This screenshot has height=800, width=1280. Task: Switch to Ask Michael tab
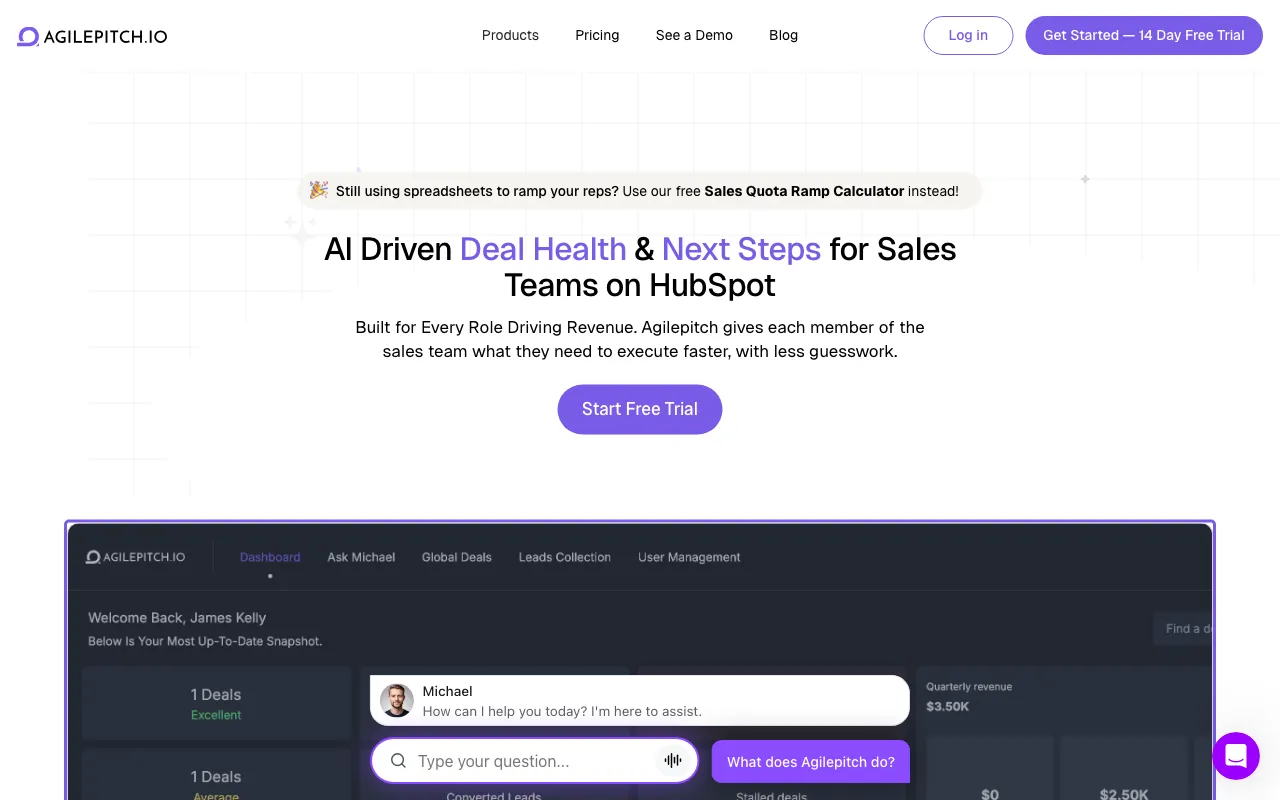[x=361, y=557]
